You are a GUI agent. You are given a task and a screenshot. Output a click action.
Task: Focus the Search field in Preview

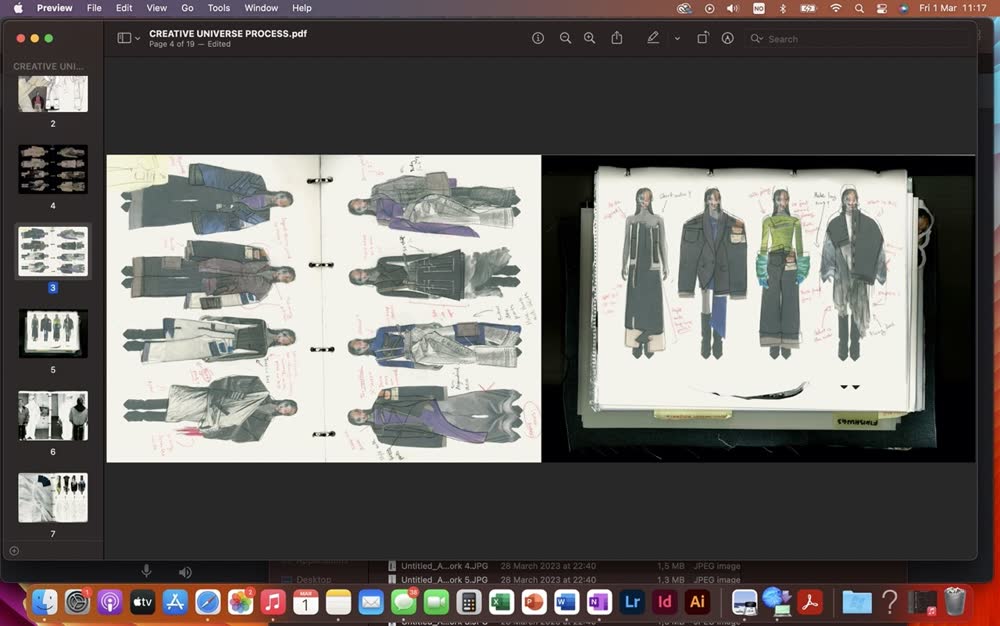pyautogui.click(x=858, y=39)
